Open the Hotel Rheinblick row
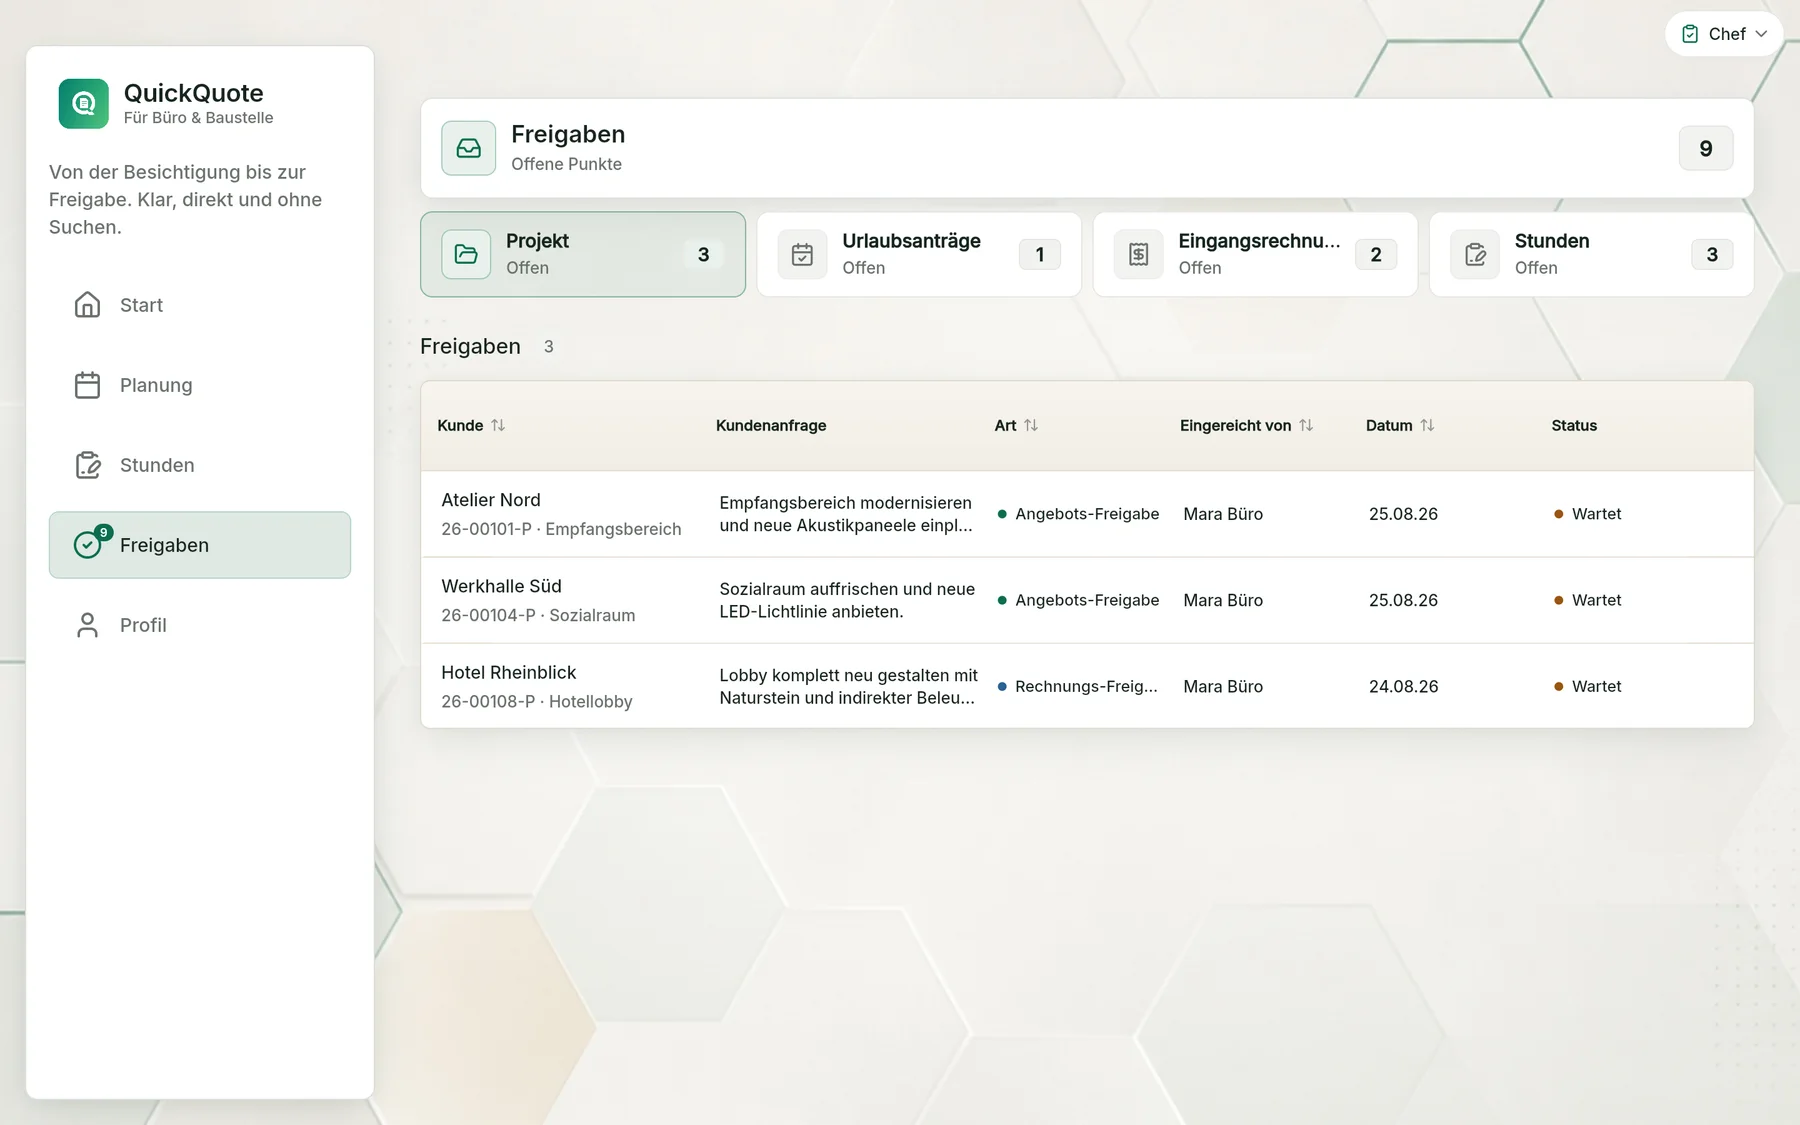This screenshot has width=1800, height=1125. coord(1087,686)
